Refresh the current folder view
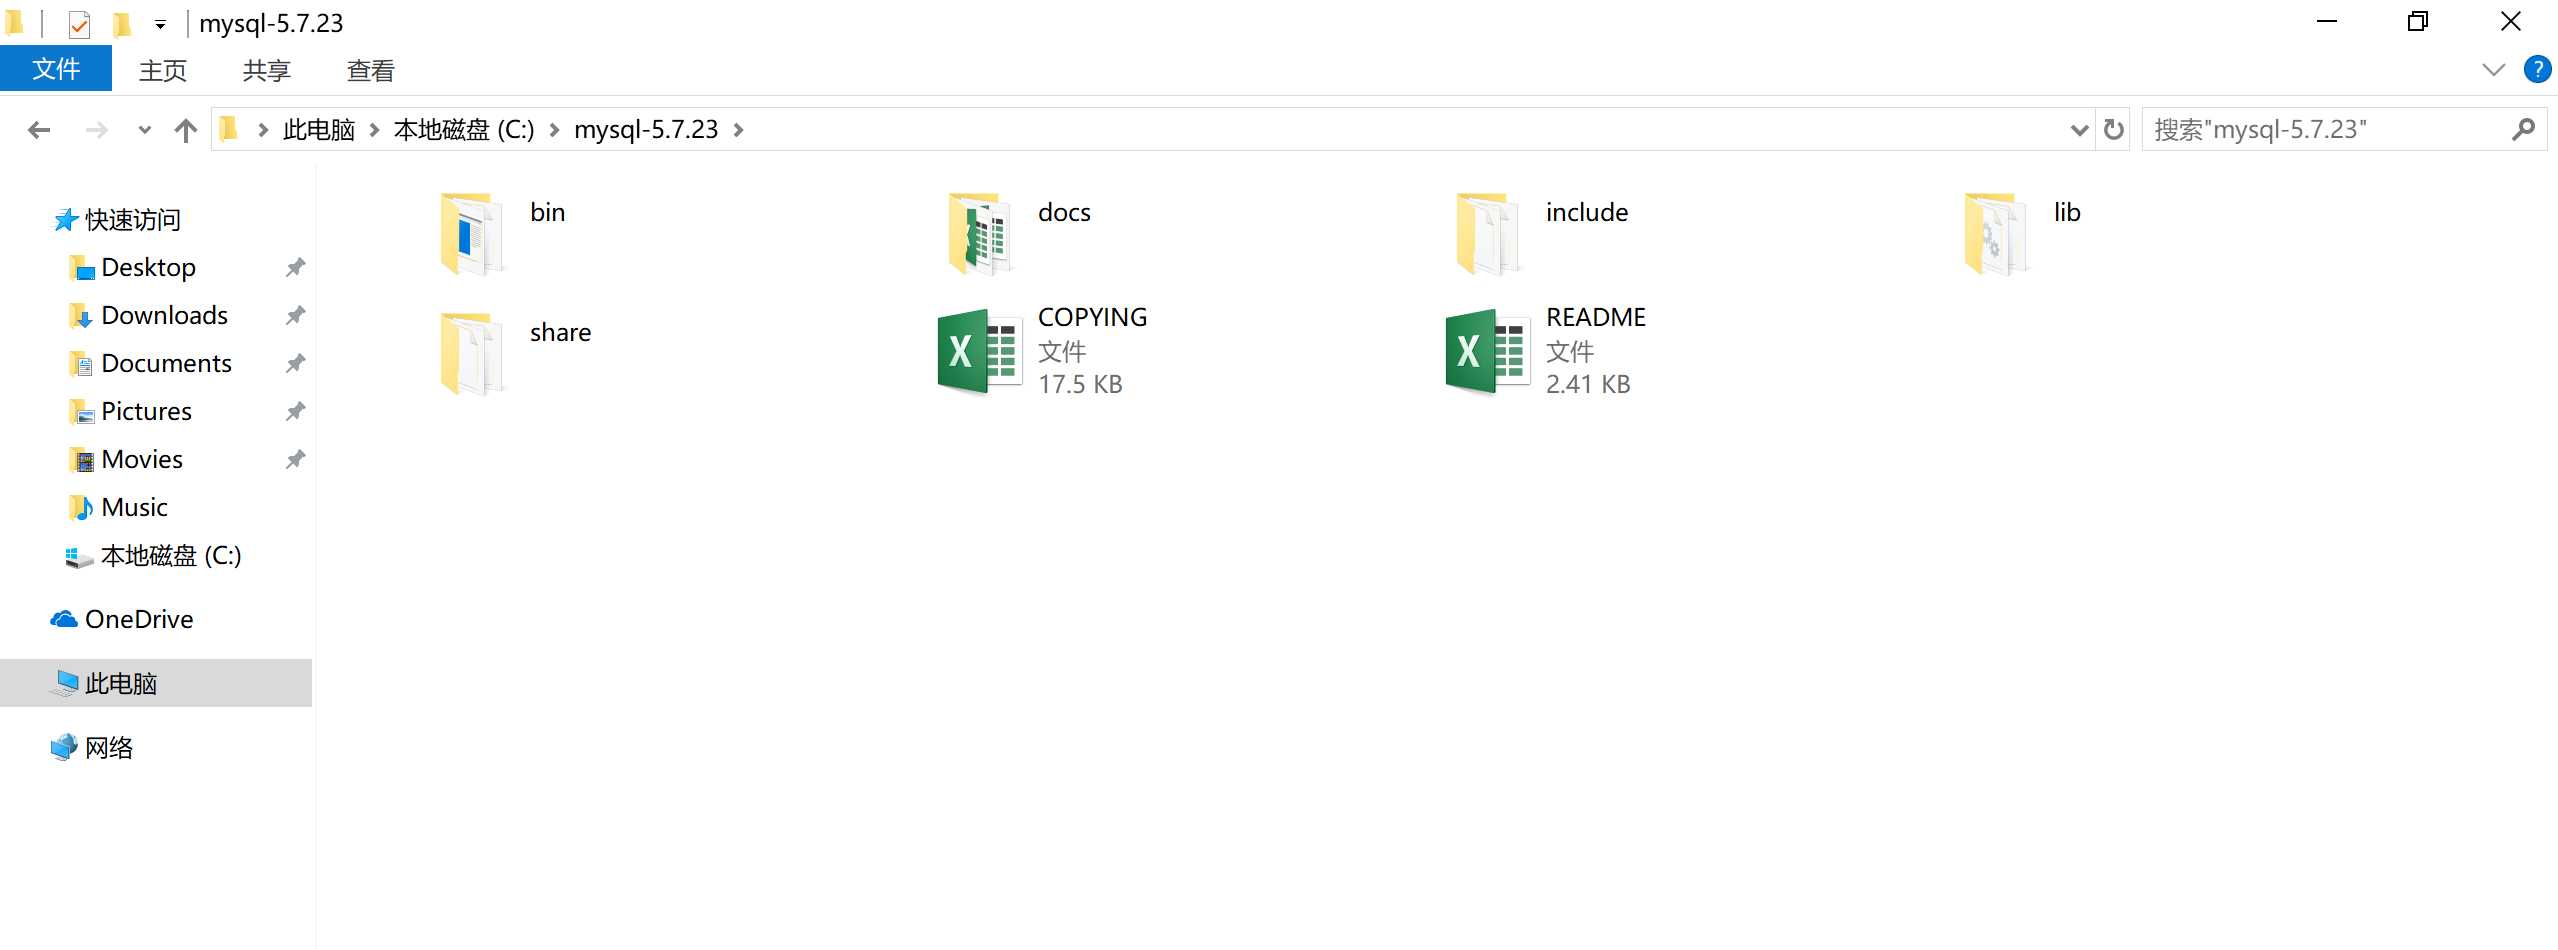 2113,130
